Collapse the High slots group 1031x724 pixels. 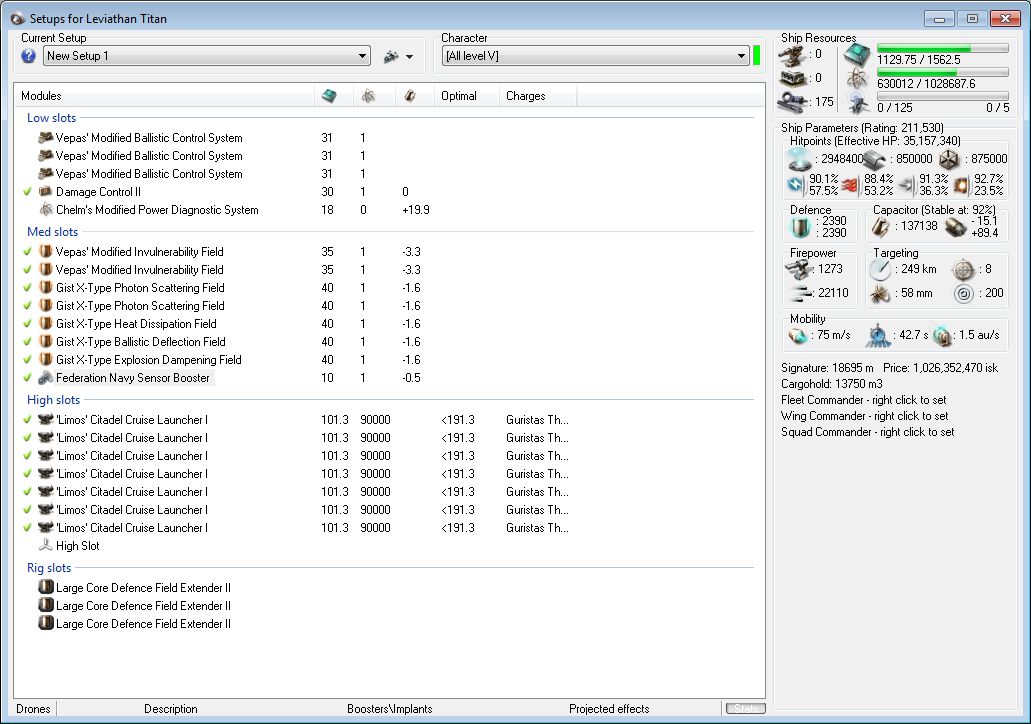[x=53, y=400]
